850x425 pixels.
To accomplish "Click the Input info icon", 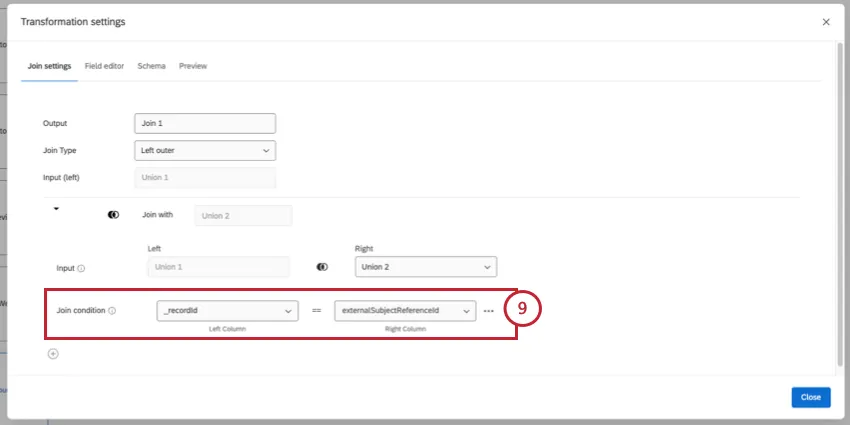I will coord(81,268).
